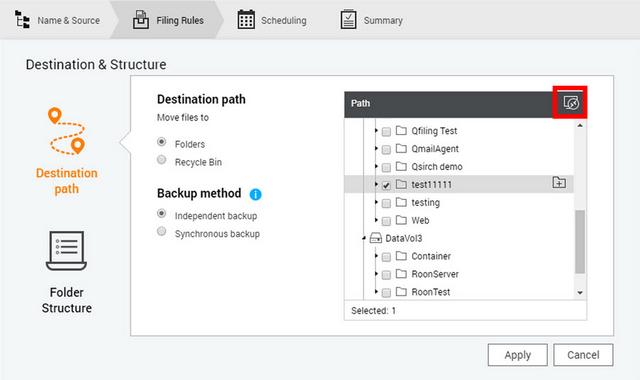
Task: Click the scroll down arrow of path list
Action: [x=580, y=293]
